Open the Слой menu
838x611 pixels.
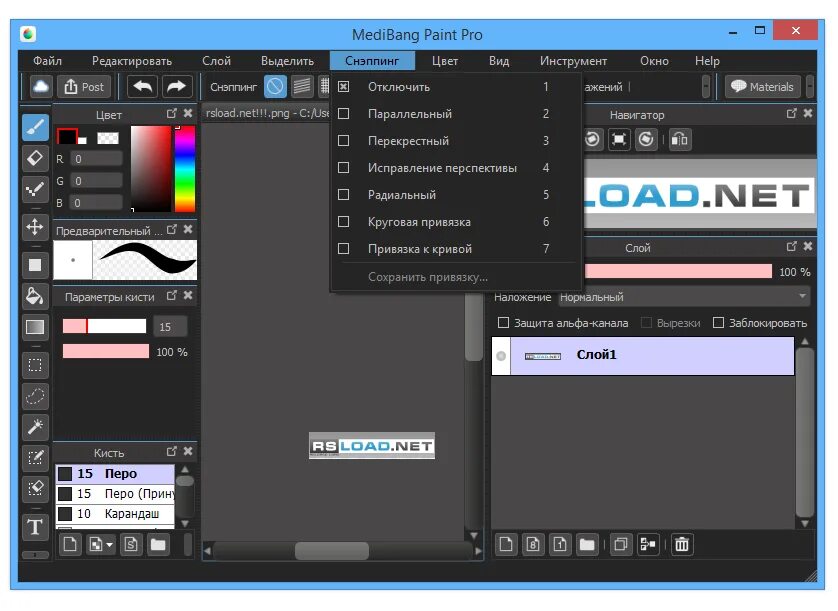(x=216, y=61)
